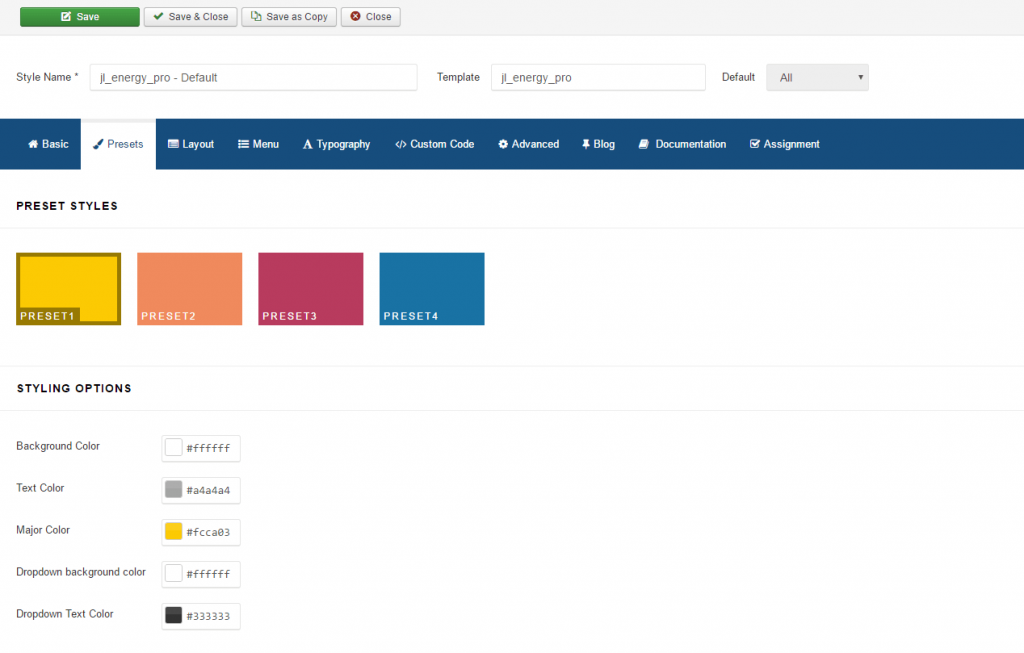Open the Default style dropdown showing All

click(x=817, y=77)
